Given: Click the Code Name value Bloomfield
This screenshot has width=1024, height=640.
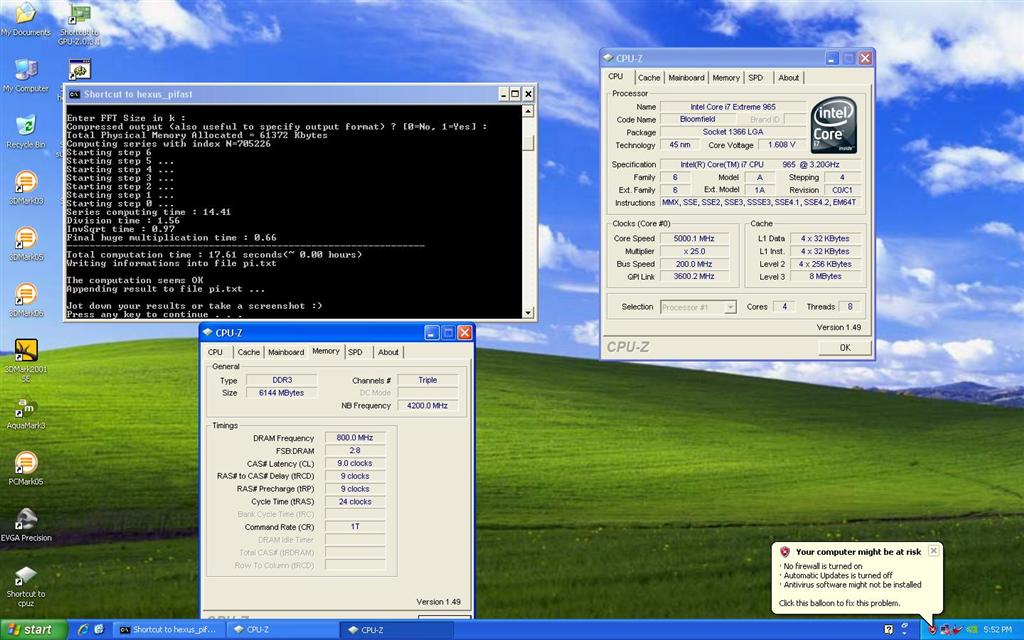Looking at the screenshot, I should [697, 120].
